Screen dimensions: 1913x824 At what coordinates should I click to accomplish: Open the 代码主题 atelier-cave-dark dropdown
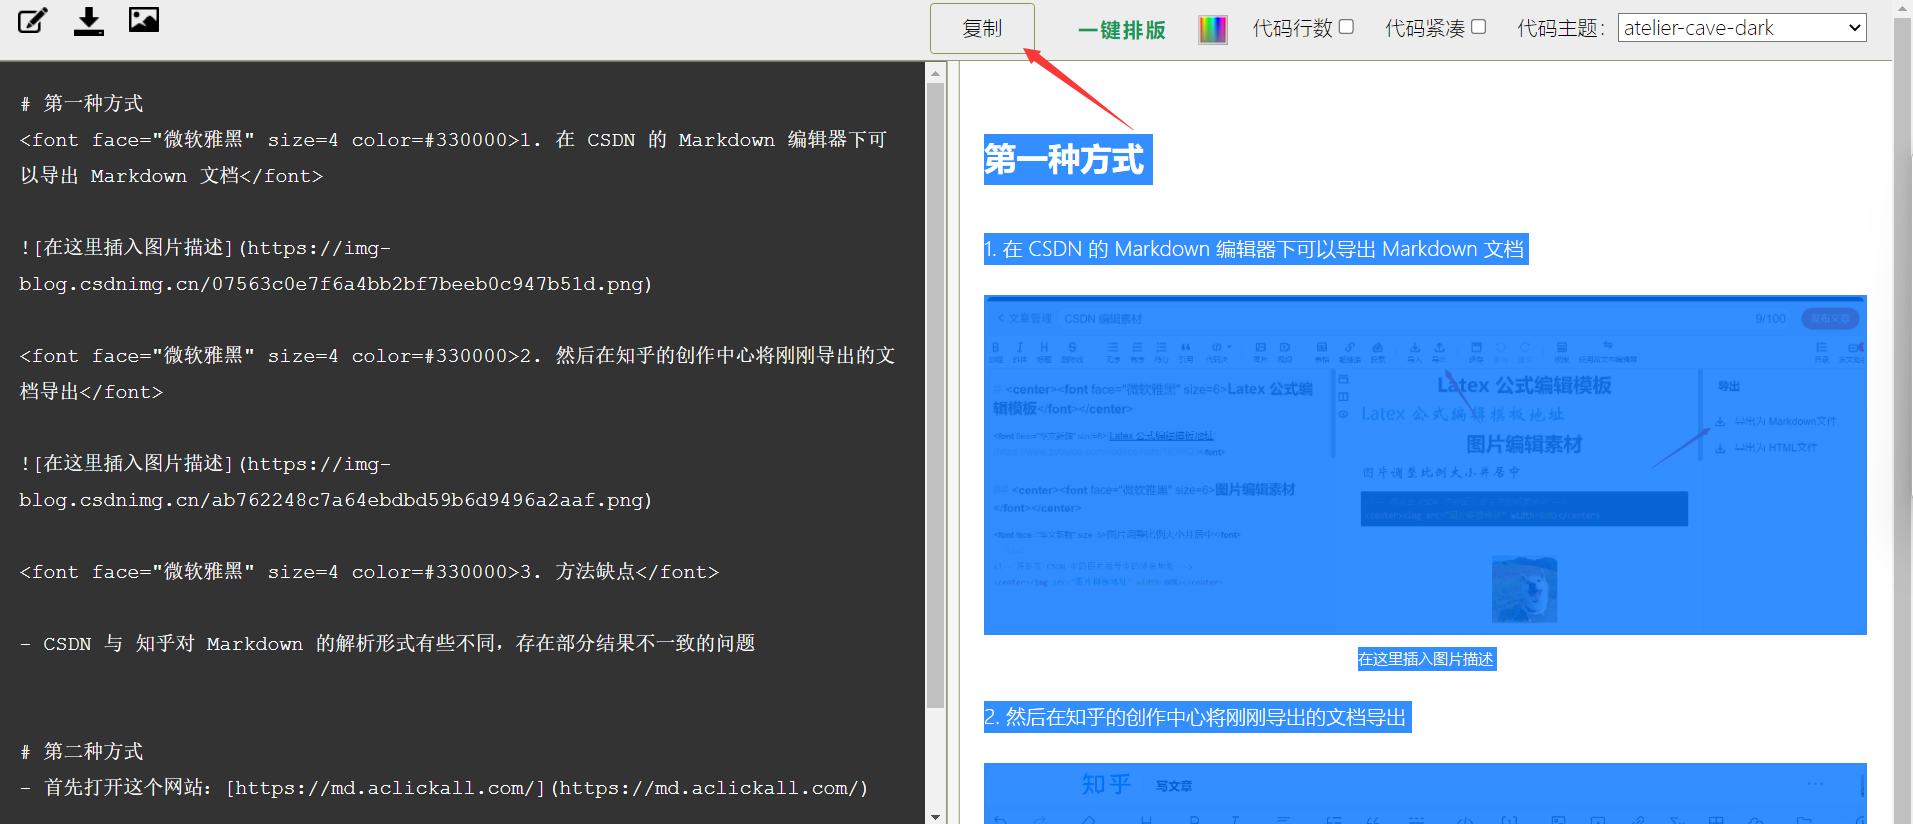click(1742, 28)
